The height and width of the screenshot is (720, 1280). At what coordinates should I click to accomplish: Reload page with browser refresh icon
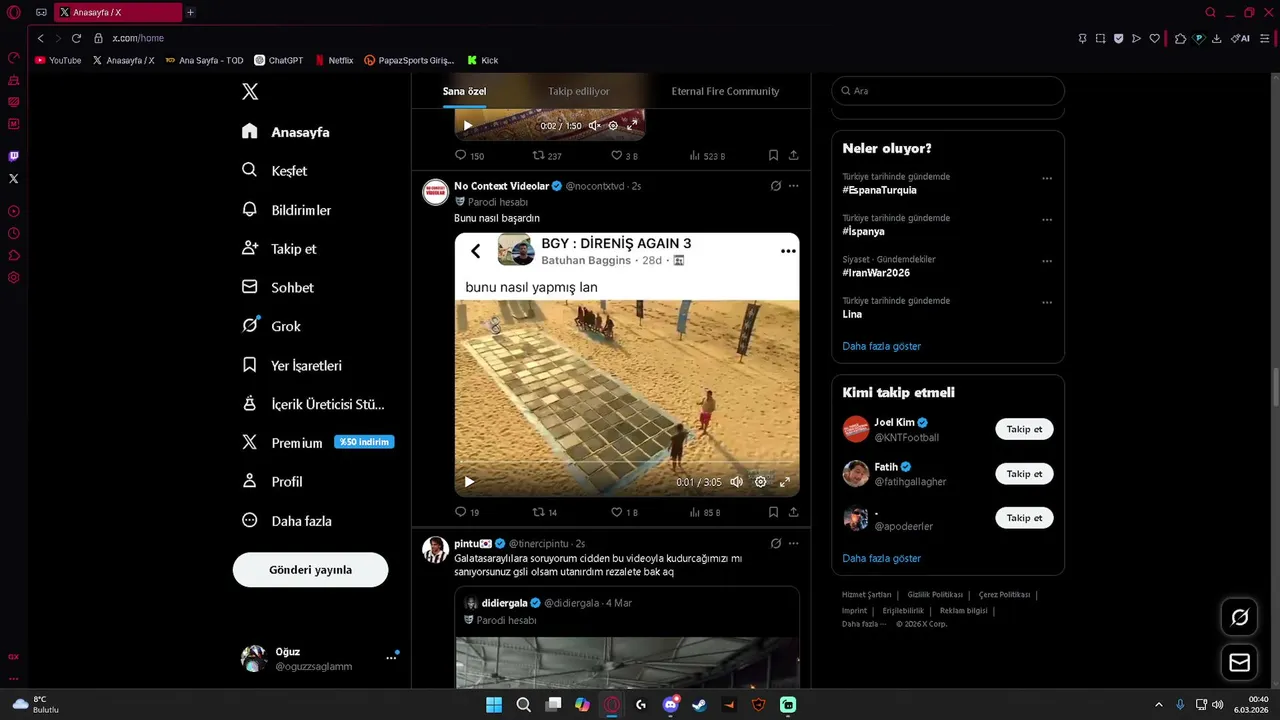pos(76,38)
